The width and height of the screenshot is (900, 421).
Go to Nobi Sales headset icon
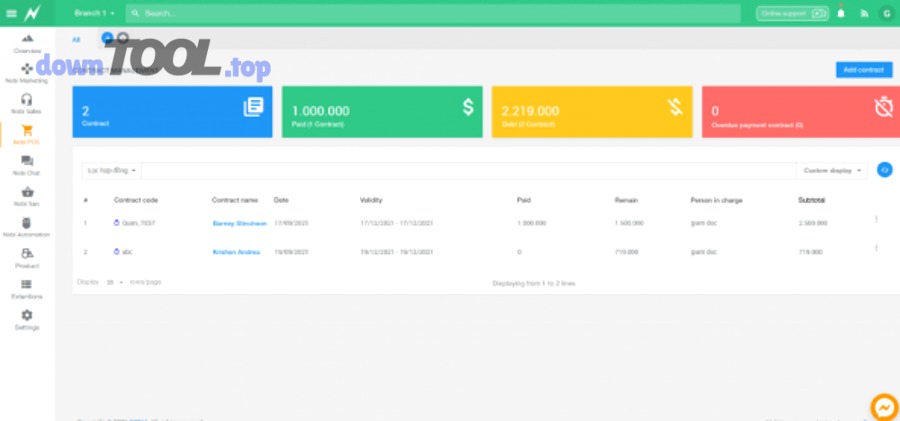point(27,103)
